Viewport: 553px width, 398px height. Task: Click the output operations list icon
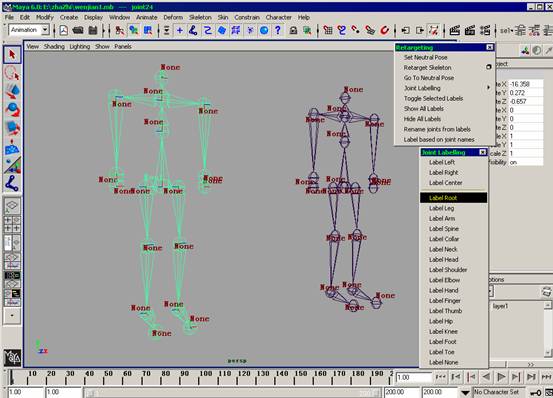(420, 30)
